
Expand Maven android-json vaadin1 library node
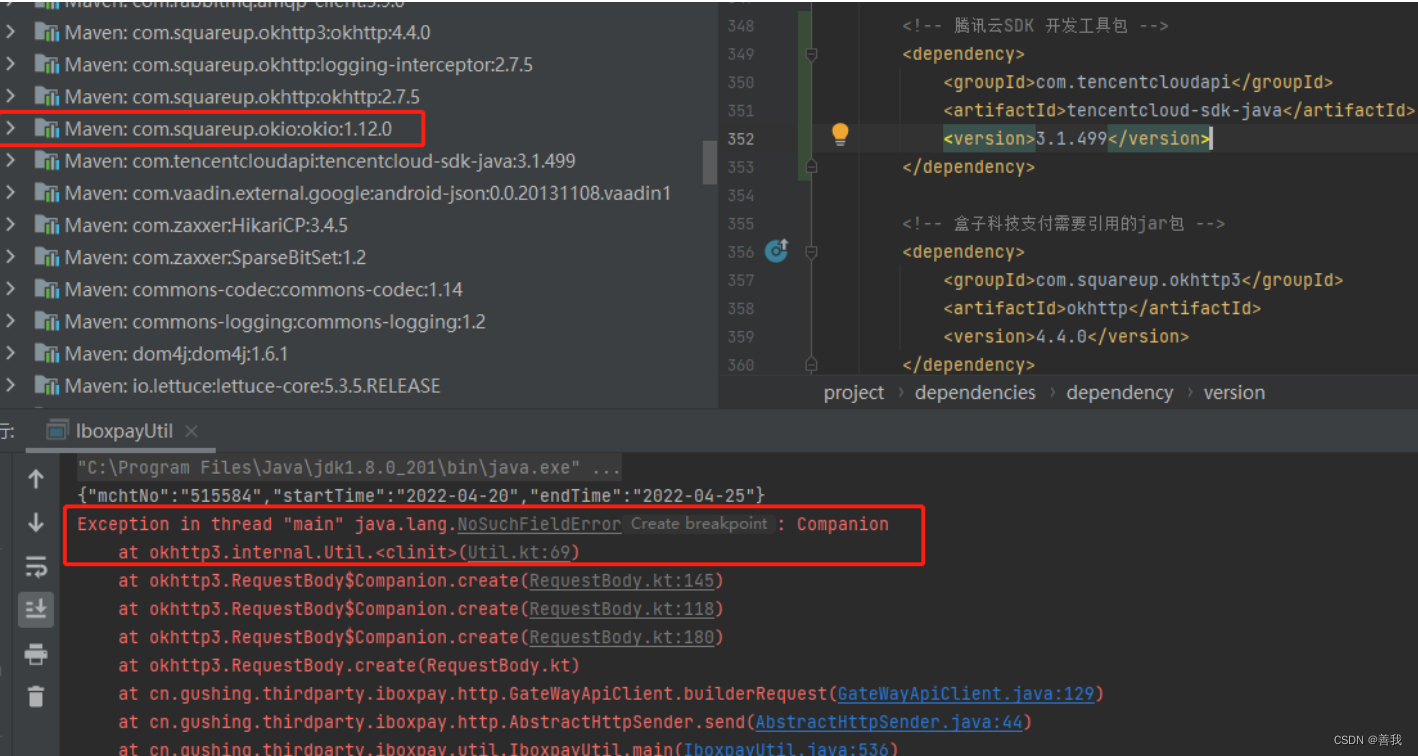click(10, 192)
